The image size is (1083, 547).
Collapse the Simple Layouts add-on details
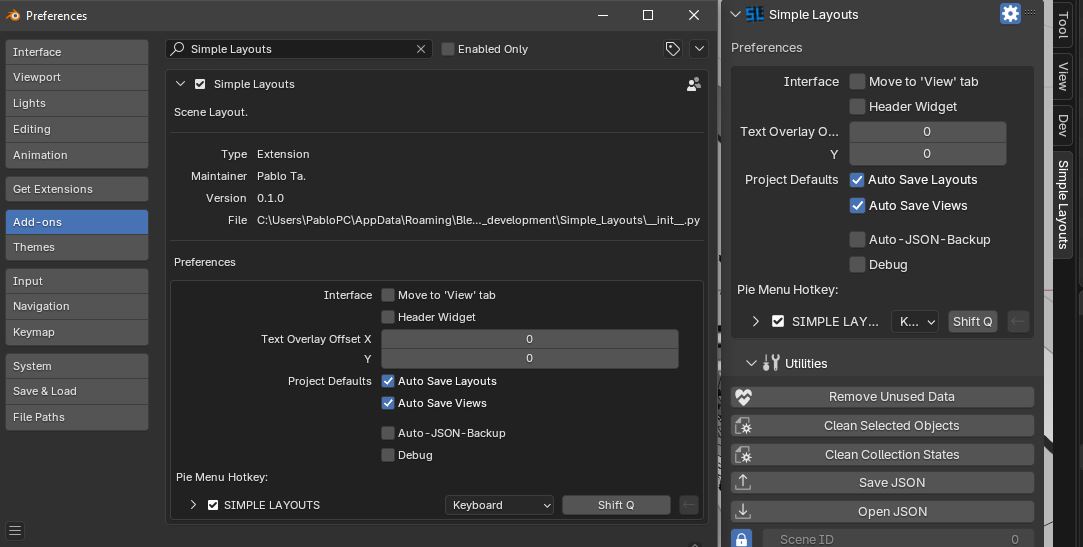pyautogui.click(x=180, y=84)
